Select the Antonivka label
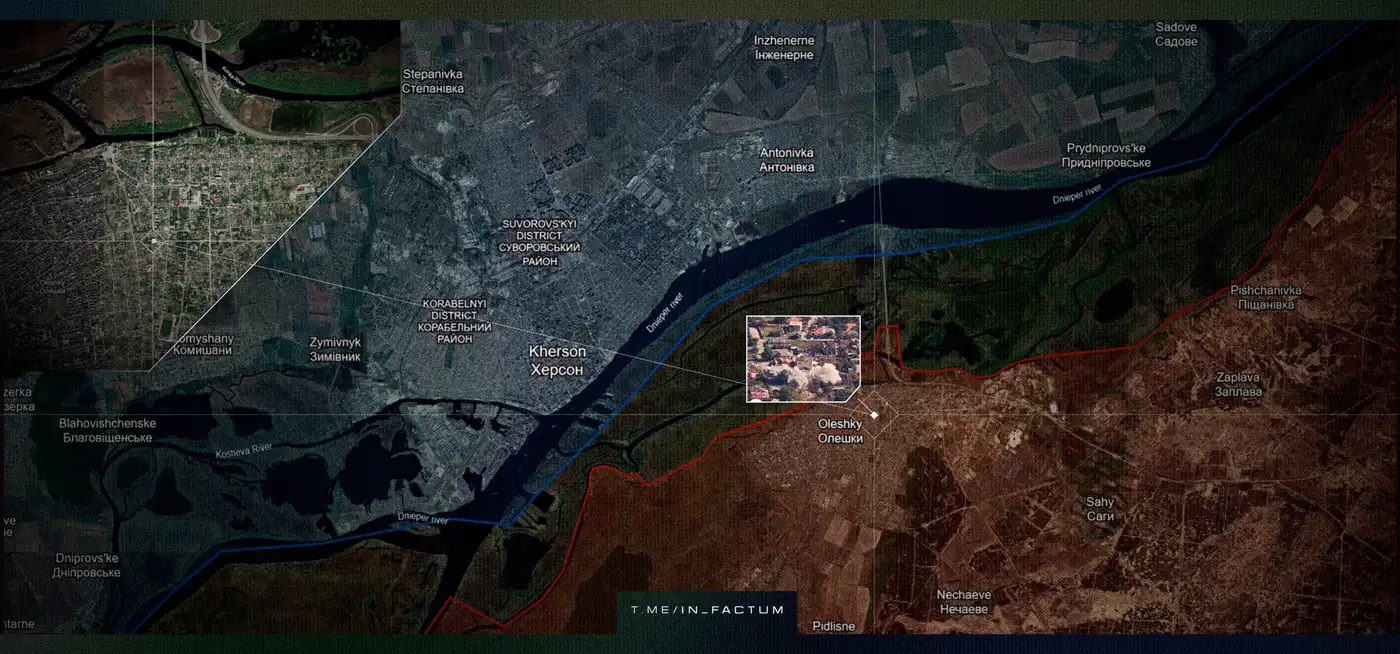Image resolution: width=1400 pixels, height=654 pixels. (786, 160)
